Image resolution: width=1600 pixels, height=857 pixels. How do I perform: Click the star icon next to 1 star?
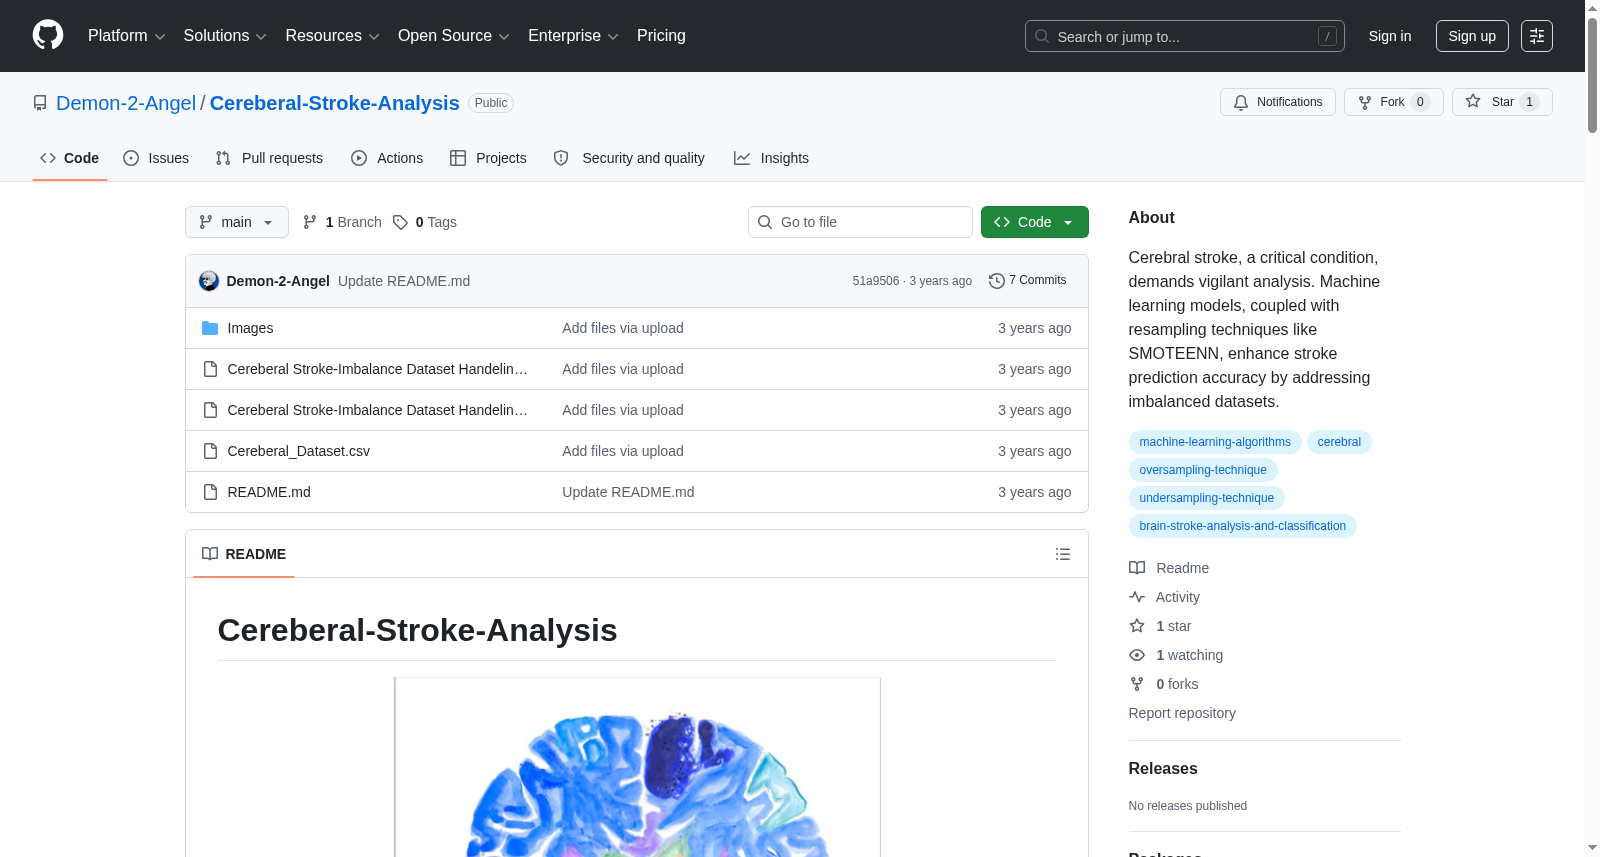coord(1137,626)
